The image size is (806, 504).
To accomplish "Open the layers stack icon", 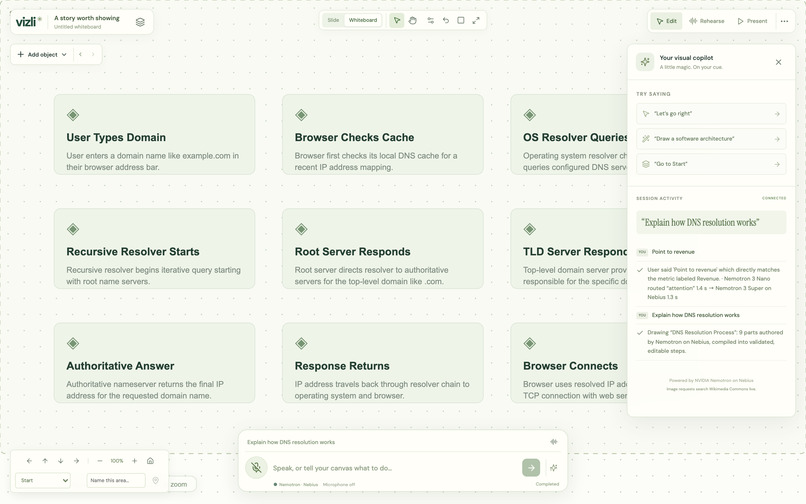I will point(140,22).
